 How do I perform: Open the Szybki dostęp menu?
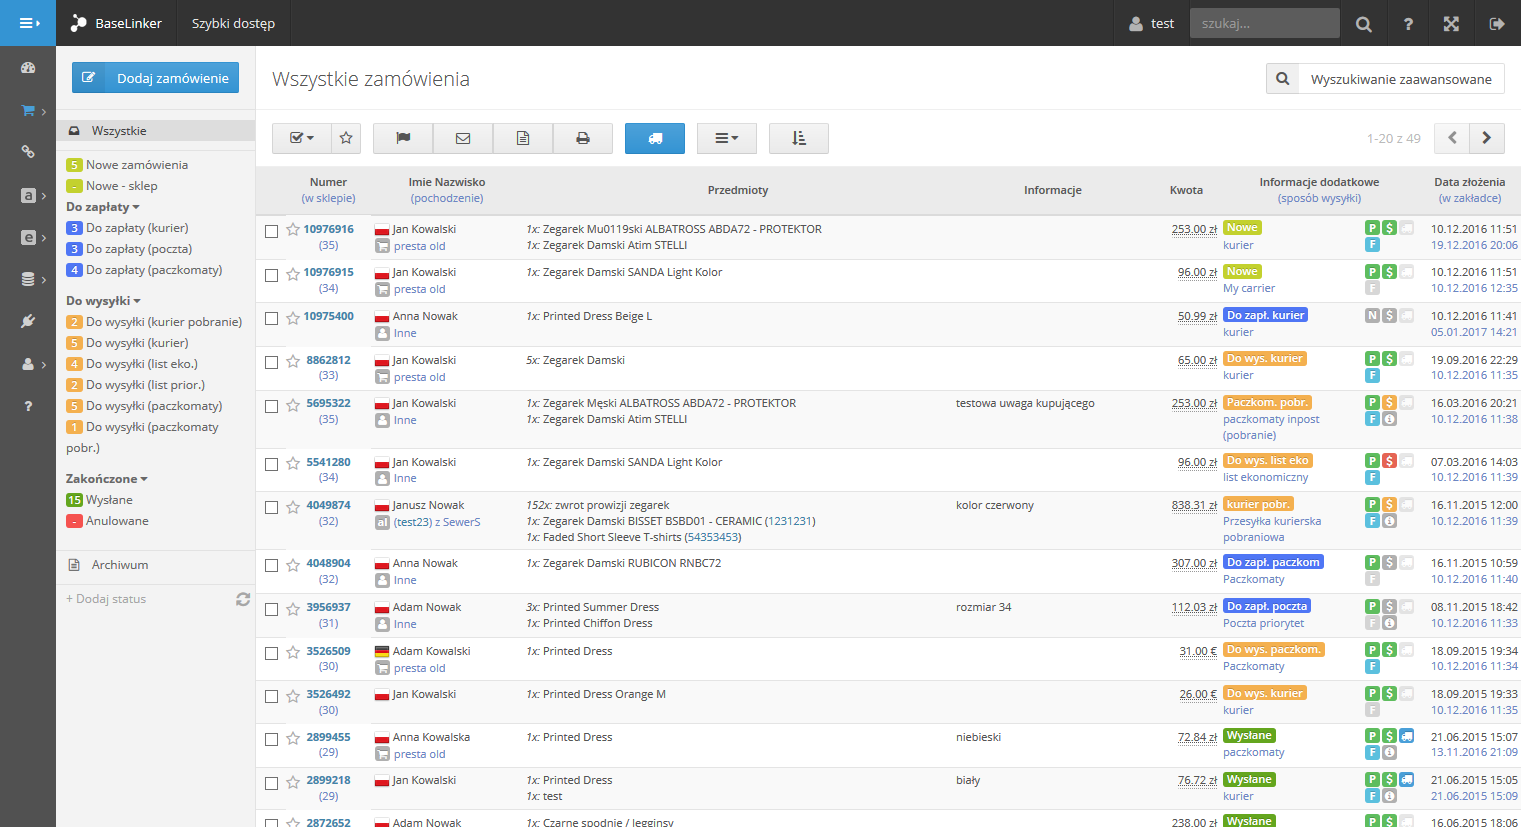coord(233,23)
